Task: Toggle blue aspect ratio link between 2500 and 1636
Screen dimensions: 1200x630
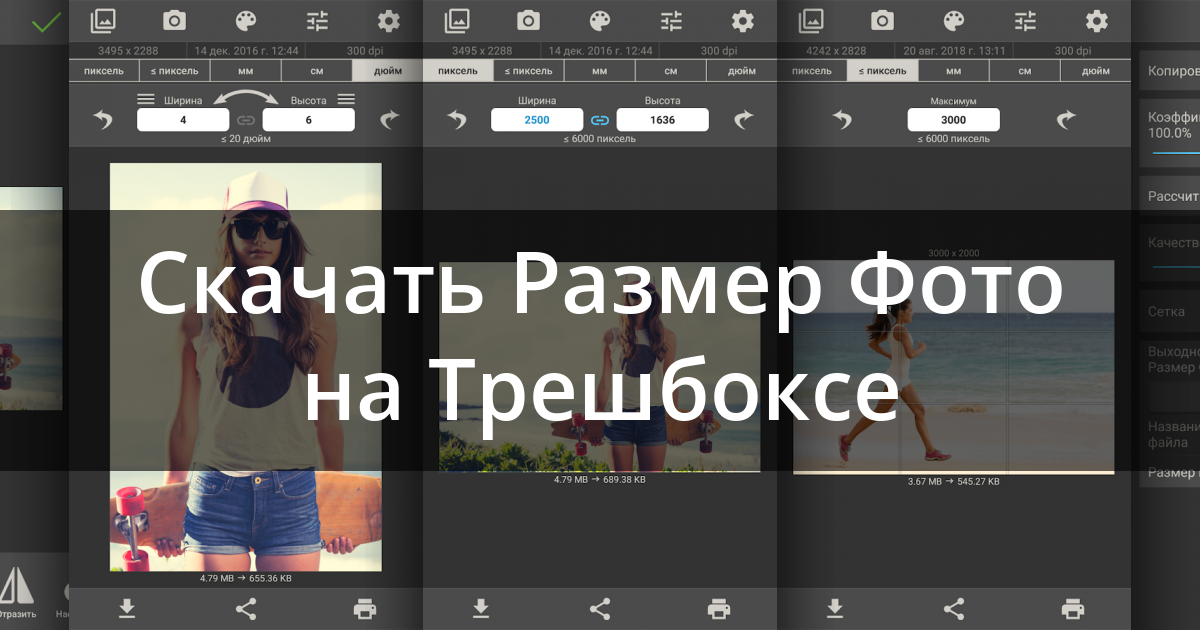Action: pos(600,120)
